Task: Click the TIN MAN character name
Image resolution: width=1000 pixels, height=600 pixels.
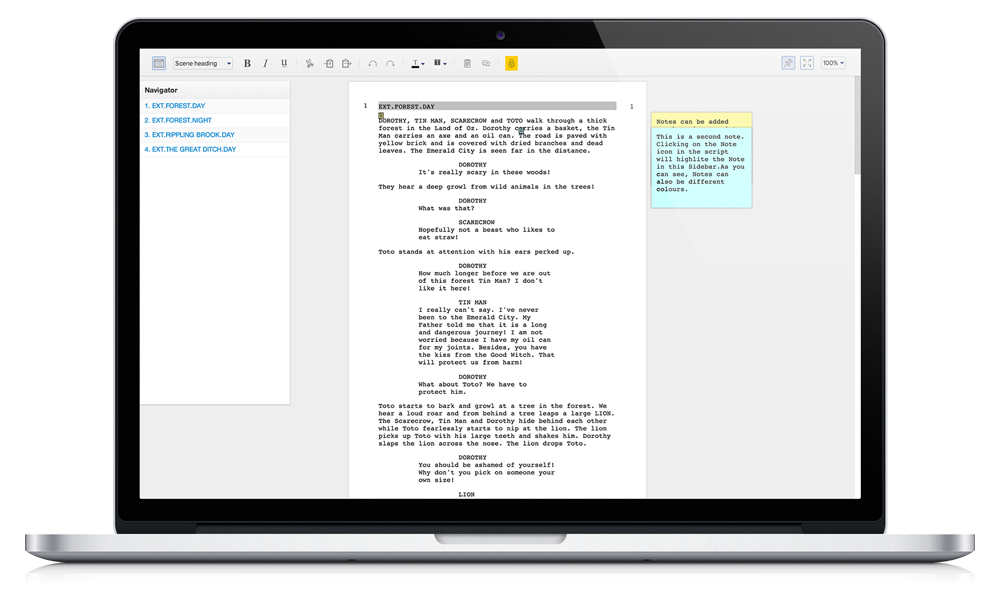Action: click(x=472, y=302)
